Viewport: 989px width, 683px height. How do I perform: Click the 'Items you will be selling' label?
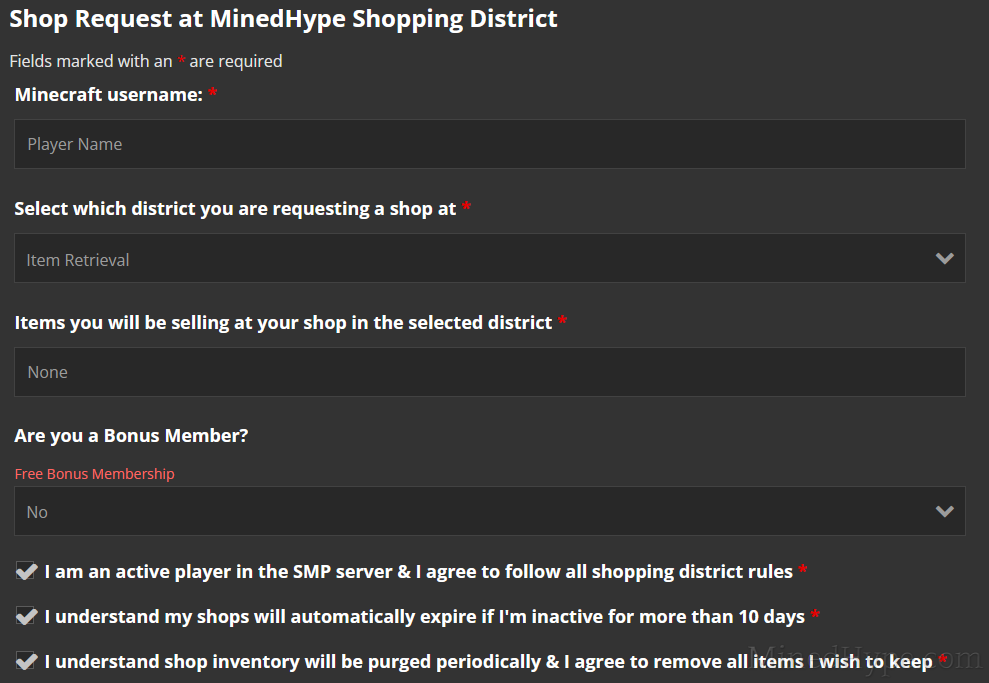(283, 322)
